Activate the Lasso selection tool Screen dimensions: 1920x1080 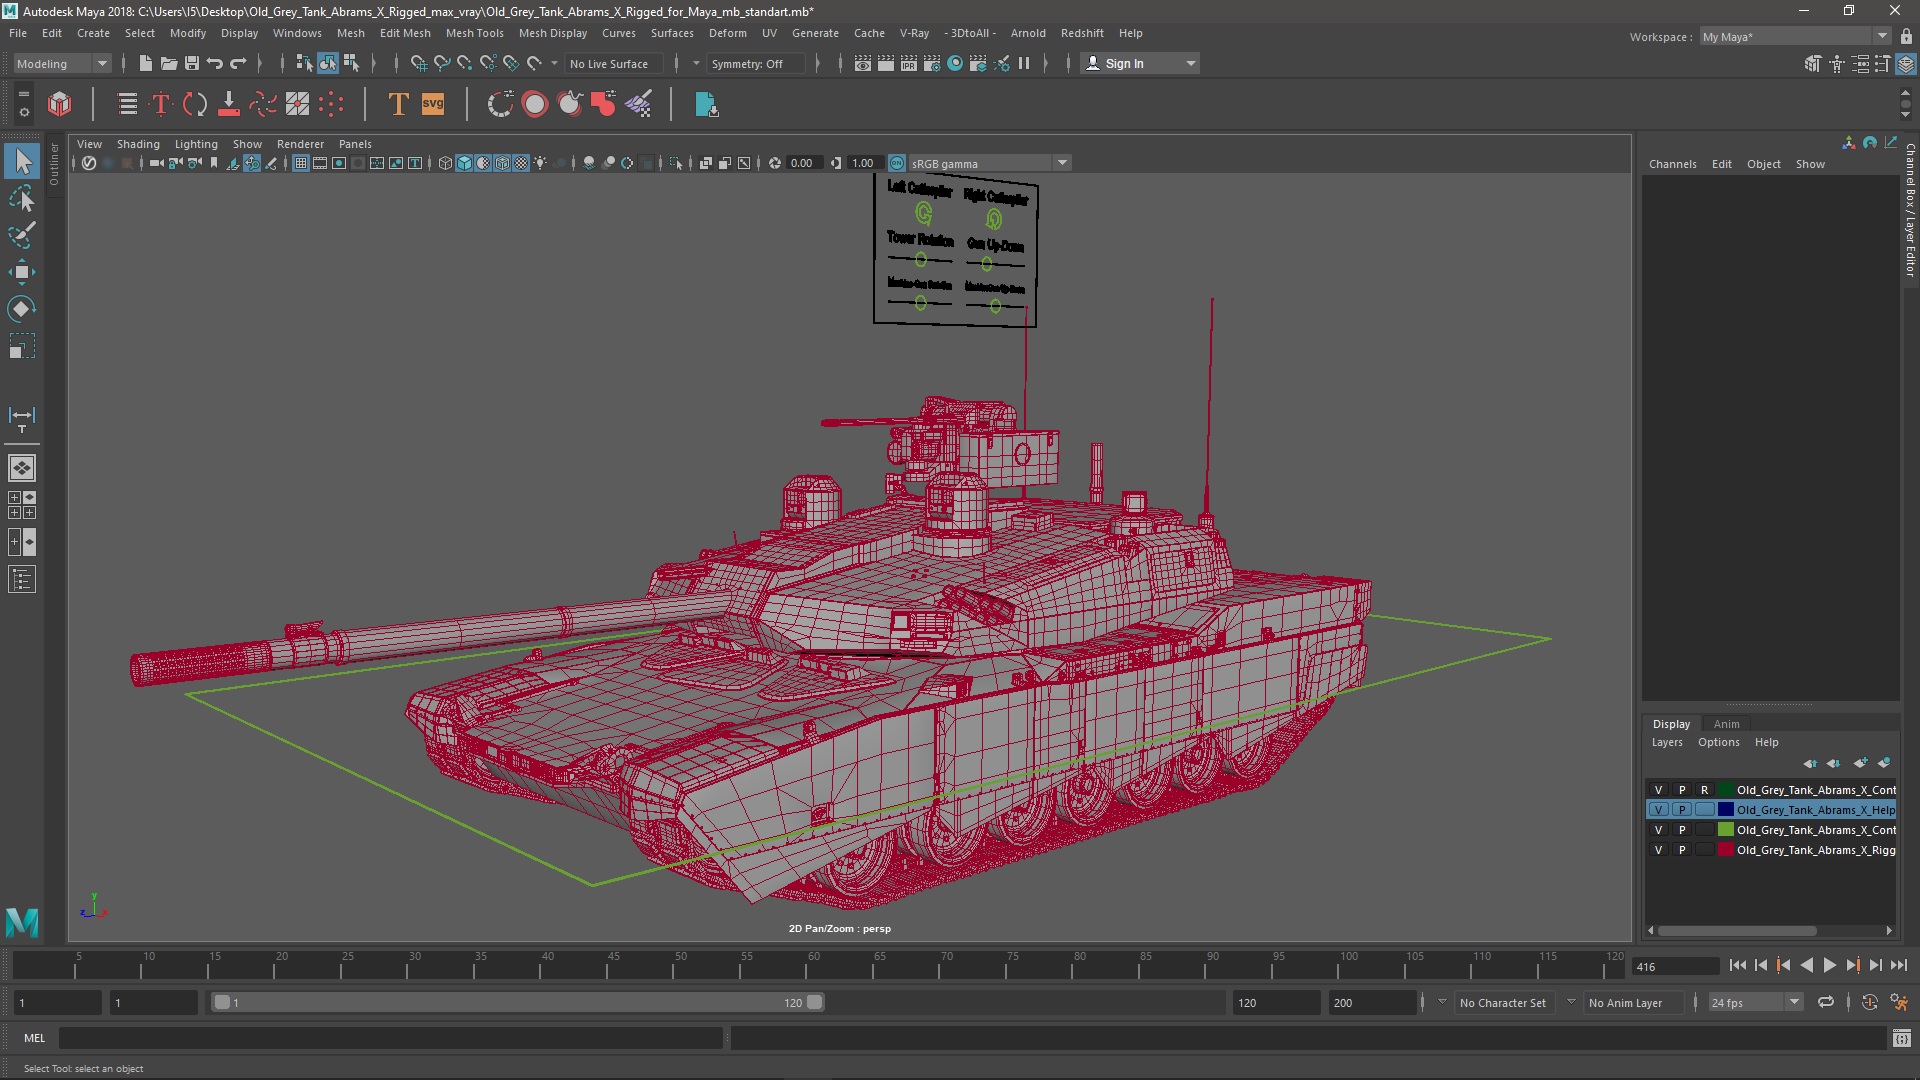click(x=21, y=199)
